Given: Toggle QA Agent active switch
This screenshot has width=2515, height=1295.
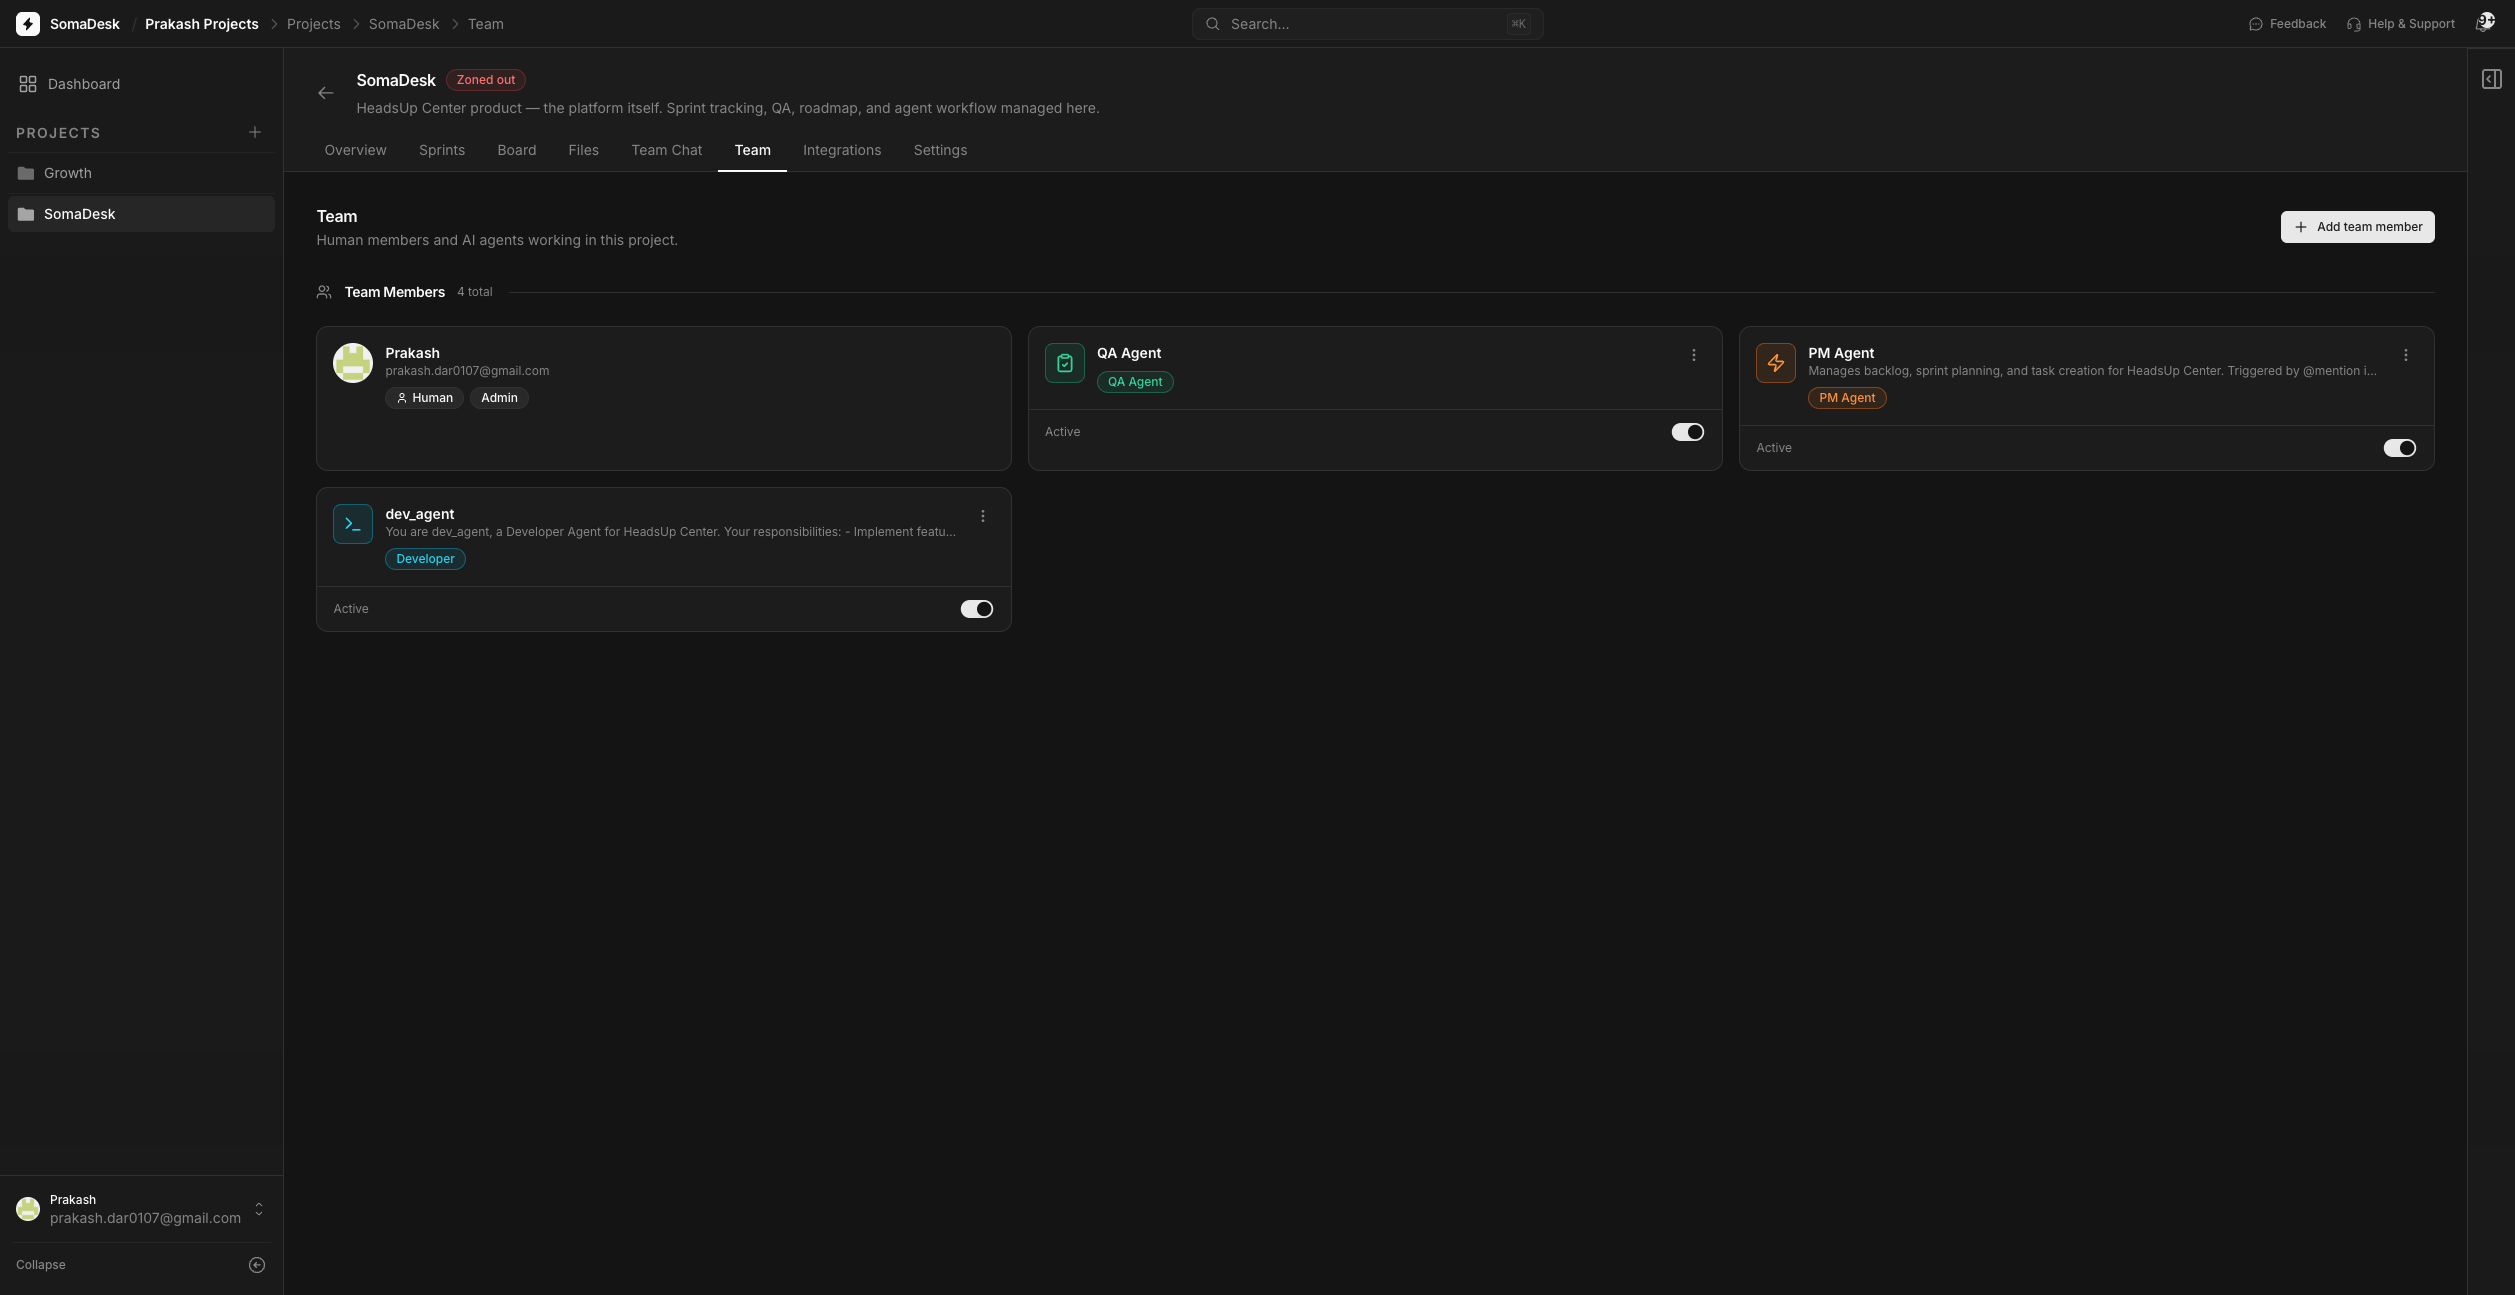Looking at the screenshot, I should [1688, 432].
